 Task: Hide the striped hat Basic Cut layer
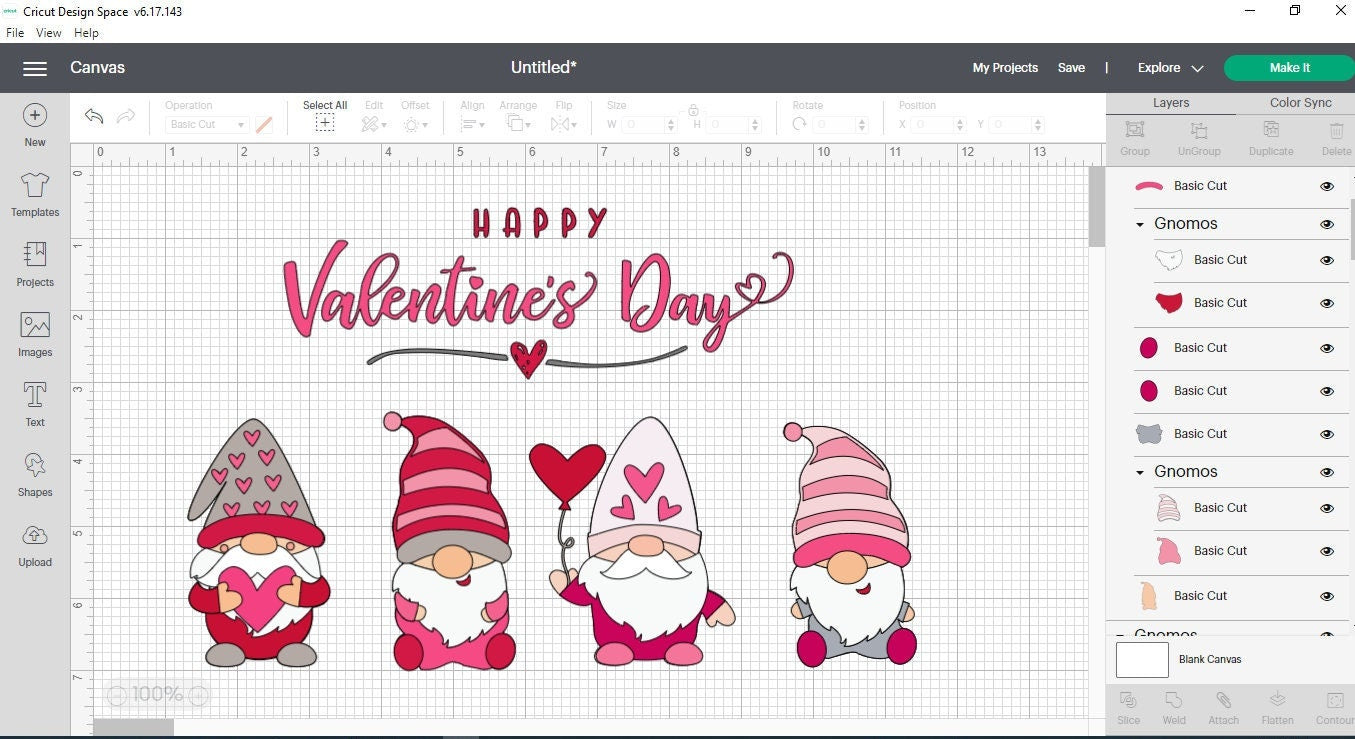coord(1327,508)
